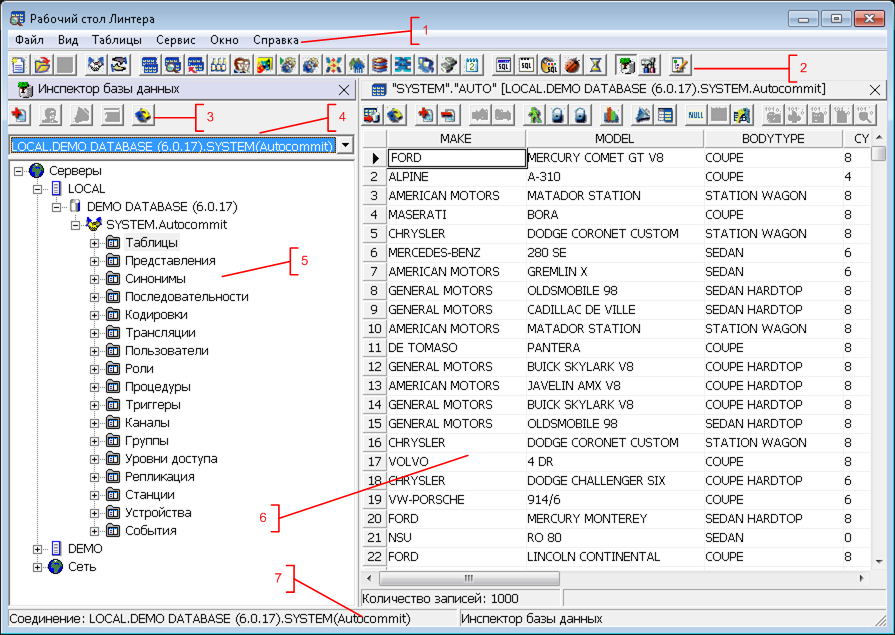The height and width of the screenshot is (635, 895).
Task: Click the bar chart icon in table toolbar
Action: (611, 115)
